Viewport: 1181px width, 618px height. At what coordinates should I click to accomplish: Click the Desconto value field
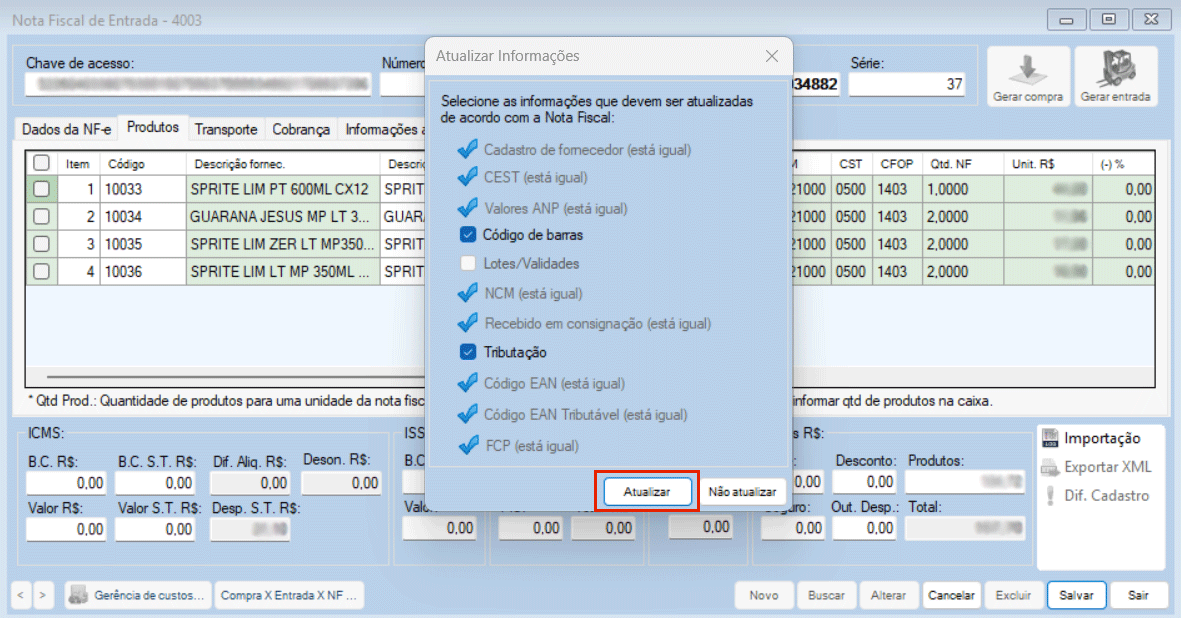(x=865, y=482)
